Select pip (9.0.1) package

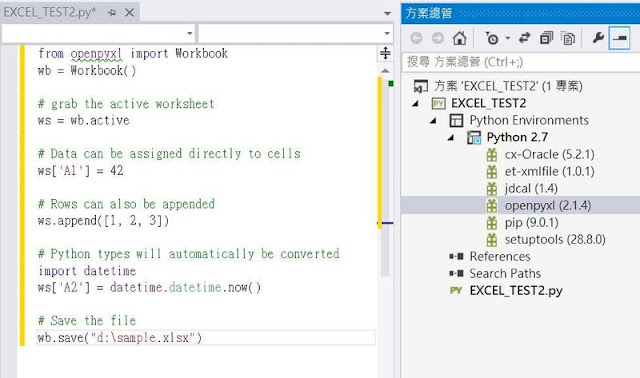tap(531, 222)
